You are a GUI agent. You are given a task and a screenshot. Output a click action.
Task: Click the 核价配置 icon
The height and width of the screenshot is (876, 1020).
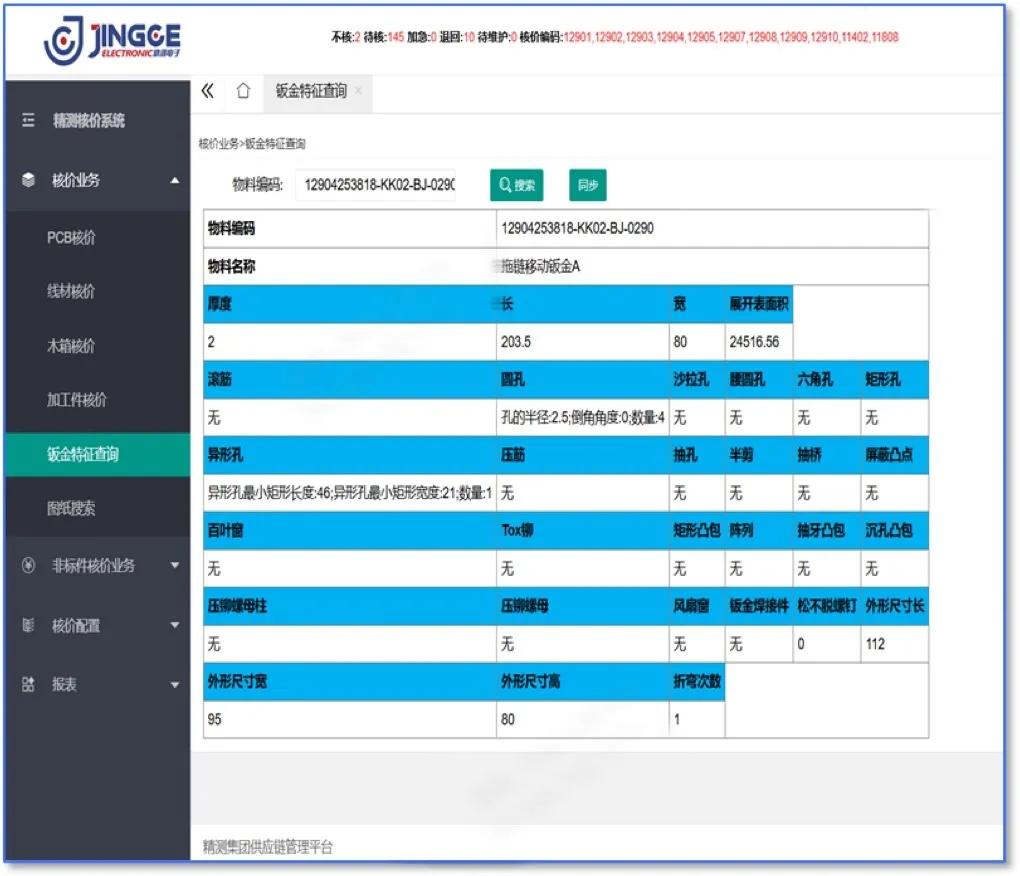pyautogui.click(x=28, y=625)
